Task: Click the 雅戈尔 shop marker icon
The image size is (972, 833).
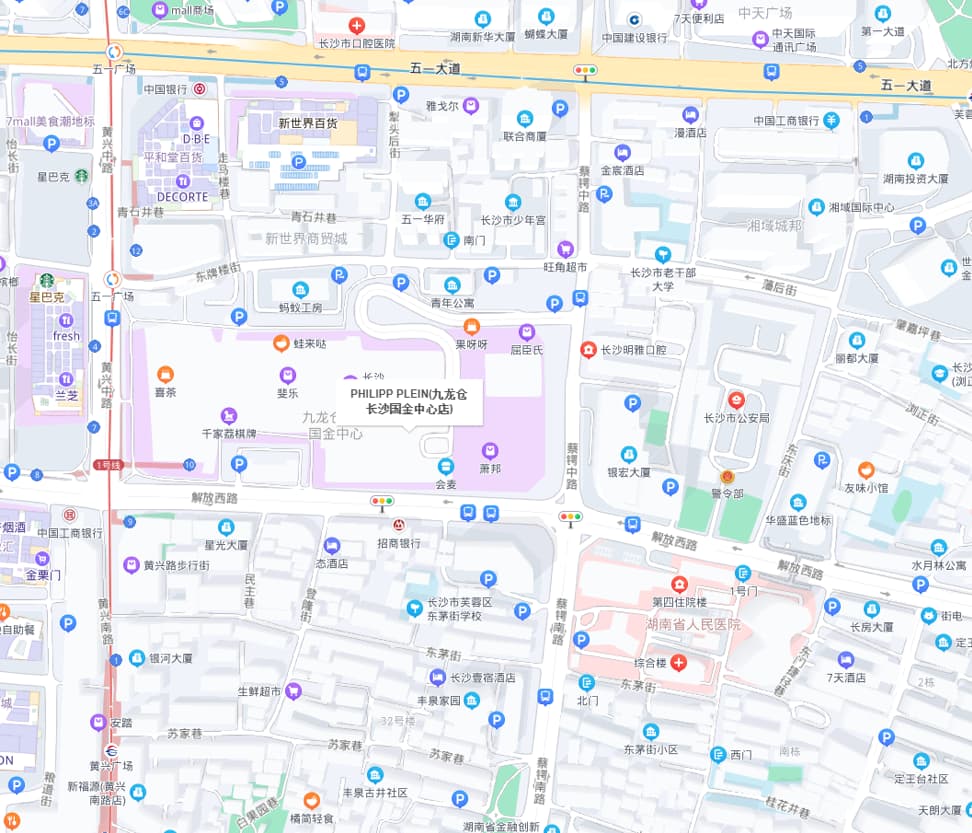Action: tap(471, 106)
